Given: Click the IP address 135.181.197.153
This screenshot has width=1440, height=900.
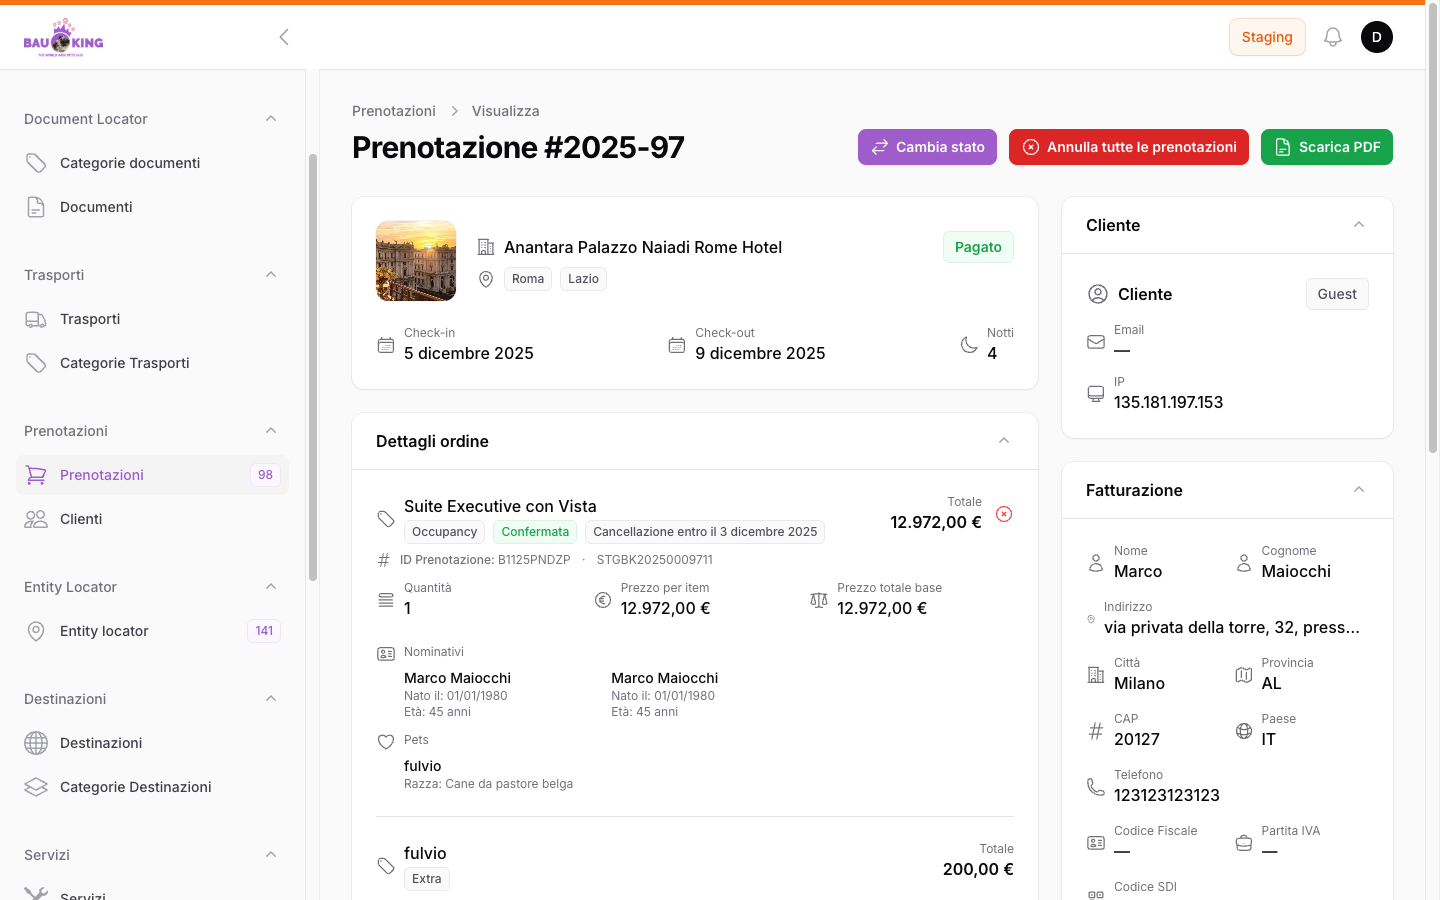Looking at the screenshot, I should point(1169,402).
